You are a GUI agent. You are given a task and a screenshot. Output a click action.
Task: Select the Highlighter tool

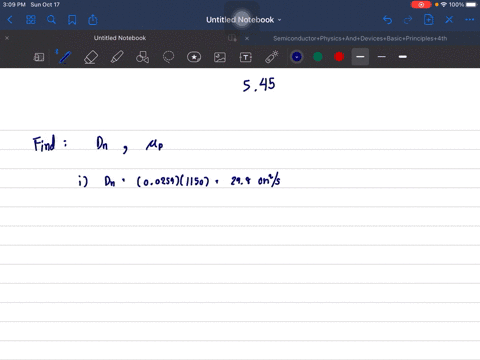pyautogui.click(x=117, y=57)
